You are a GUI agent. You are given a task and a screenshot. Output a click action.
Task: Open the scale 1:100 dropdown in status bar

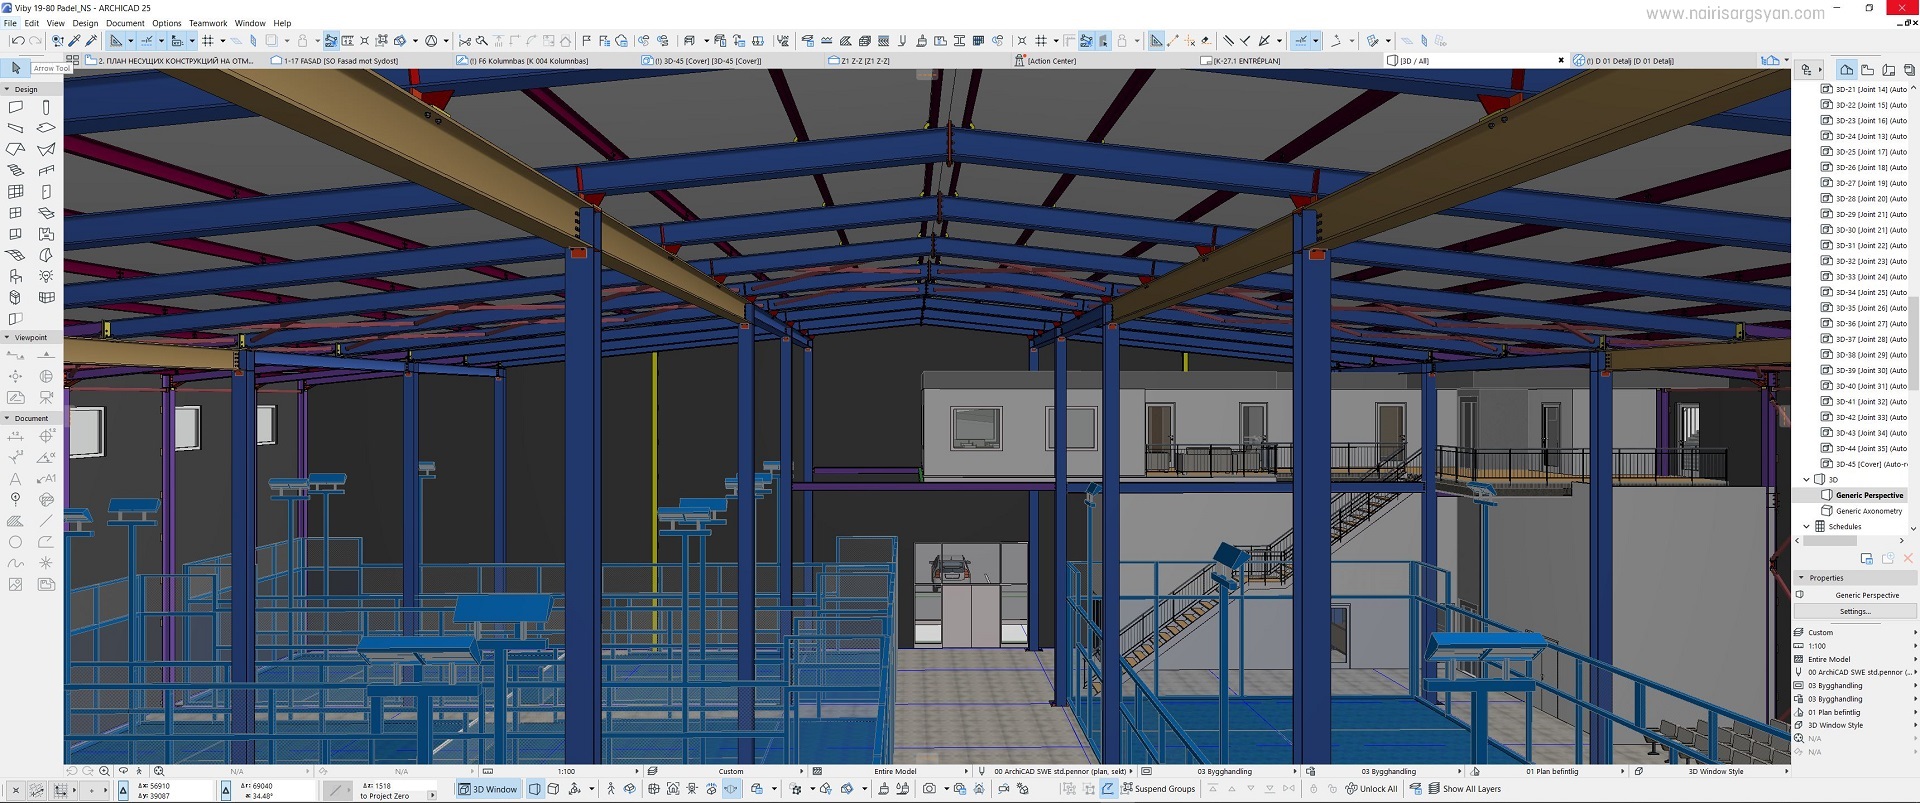(x=566, y=771)
